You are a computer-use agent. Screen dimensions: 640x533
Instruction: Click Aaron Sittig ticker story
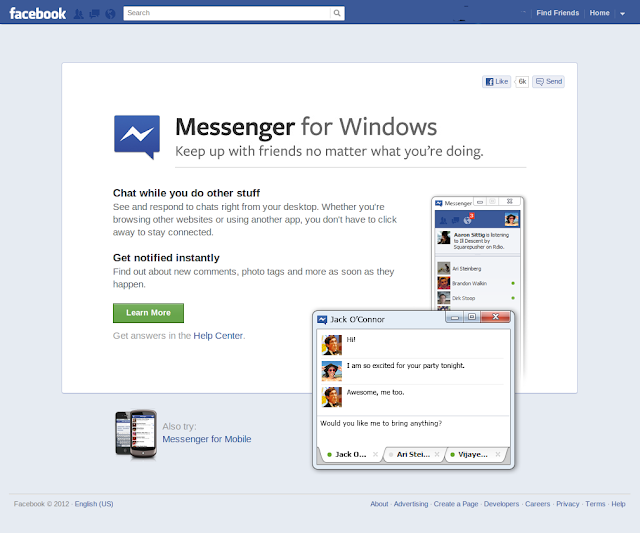[x=478, y=241]
